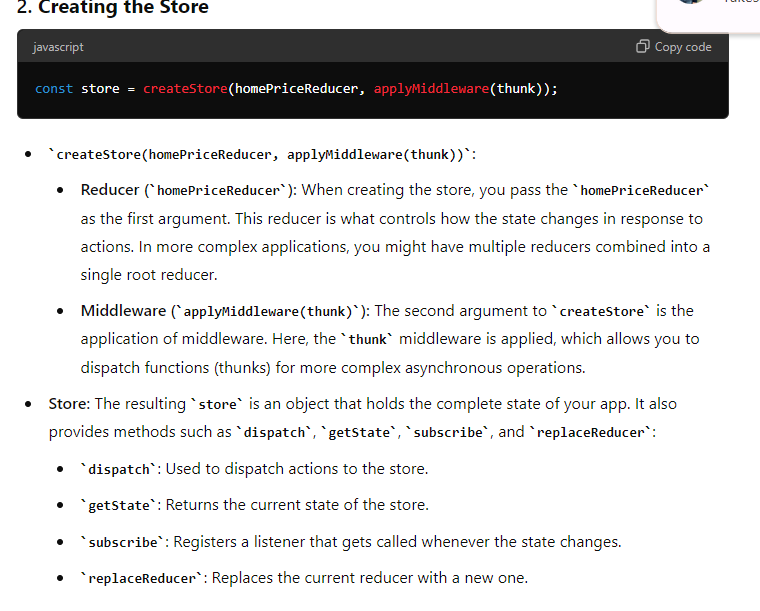The width and height of the screenshot is (760, 611).
Task: Click the 'javascript' language label
Action: [58, 47]
